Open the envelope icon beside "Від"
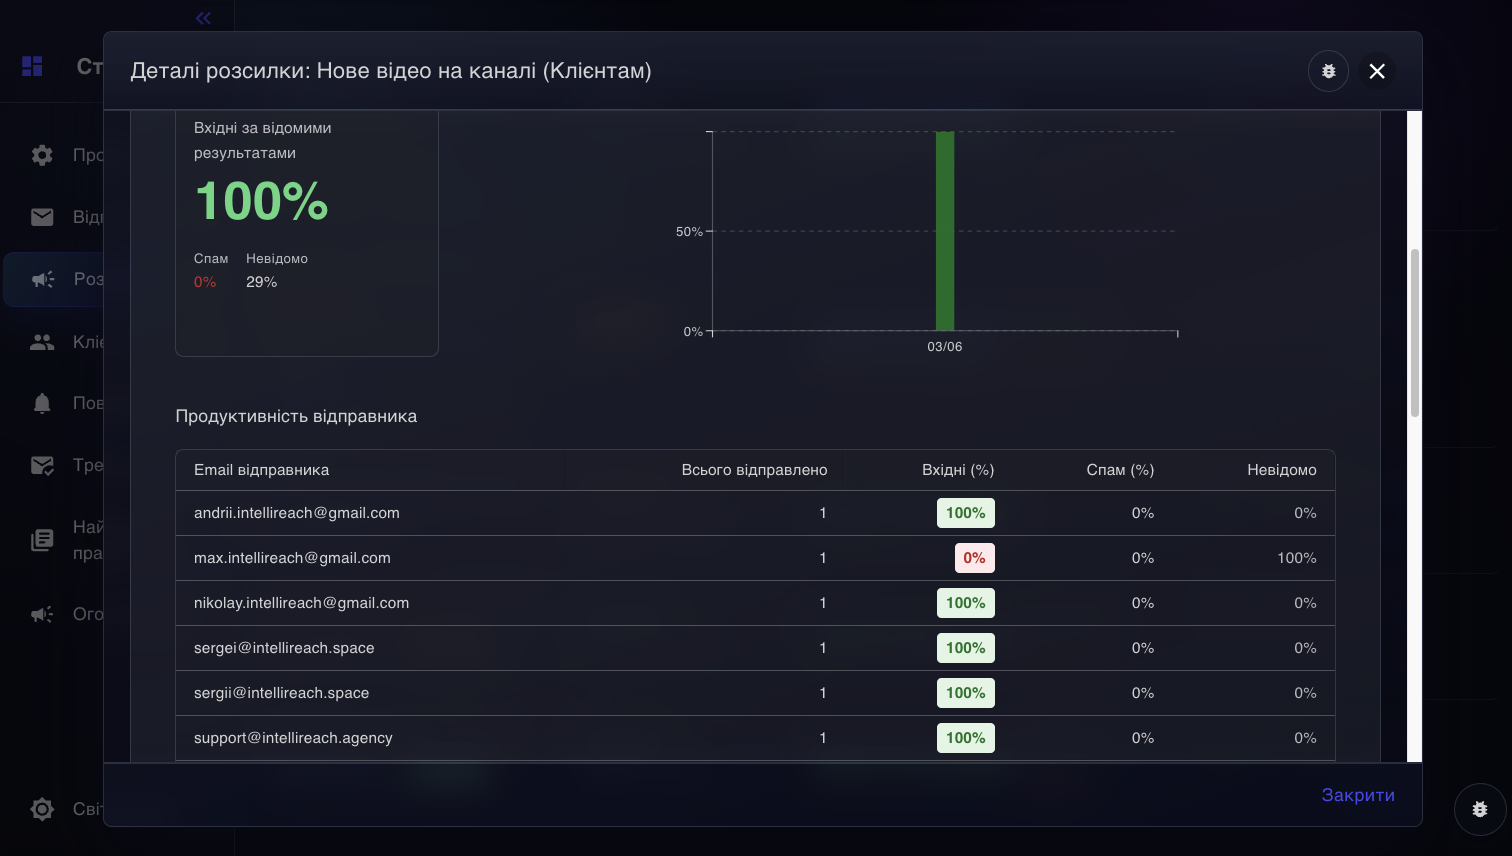This screenshot has height=856, width=1512. pyautogui.click(x=42, y=217)
